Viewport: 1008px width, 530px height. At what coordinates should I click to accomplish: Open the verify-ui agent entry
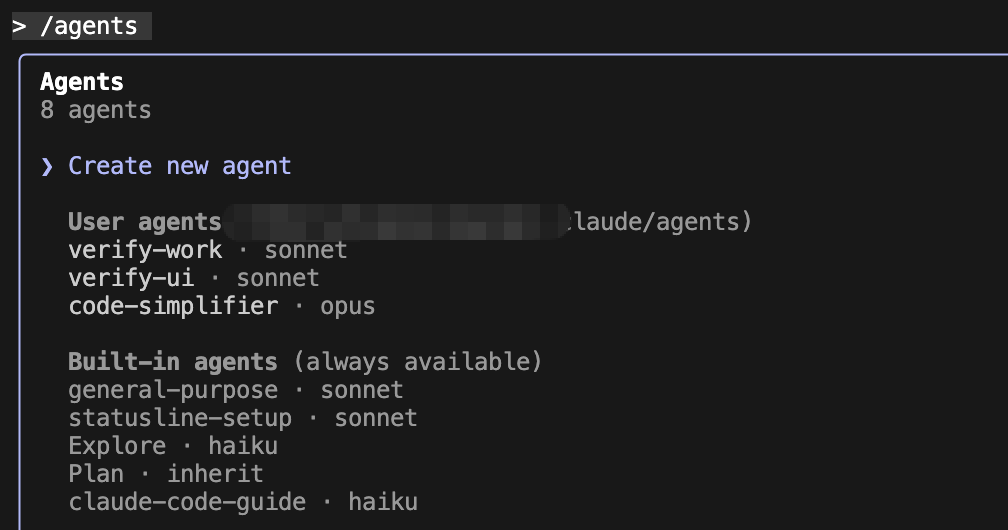(194, 278)
